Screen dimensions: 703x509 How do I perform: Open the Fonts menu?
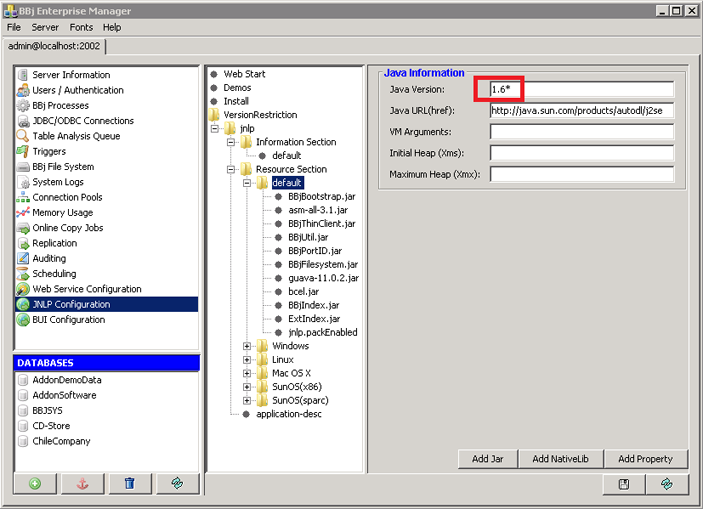pyautogui.click(x=81, y=27)
